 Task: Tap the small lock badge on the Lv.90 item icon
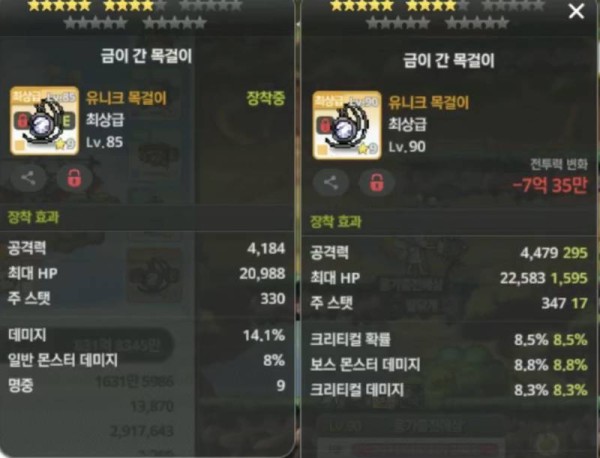[324, 126]
